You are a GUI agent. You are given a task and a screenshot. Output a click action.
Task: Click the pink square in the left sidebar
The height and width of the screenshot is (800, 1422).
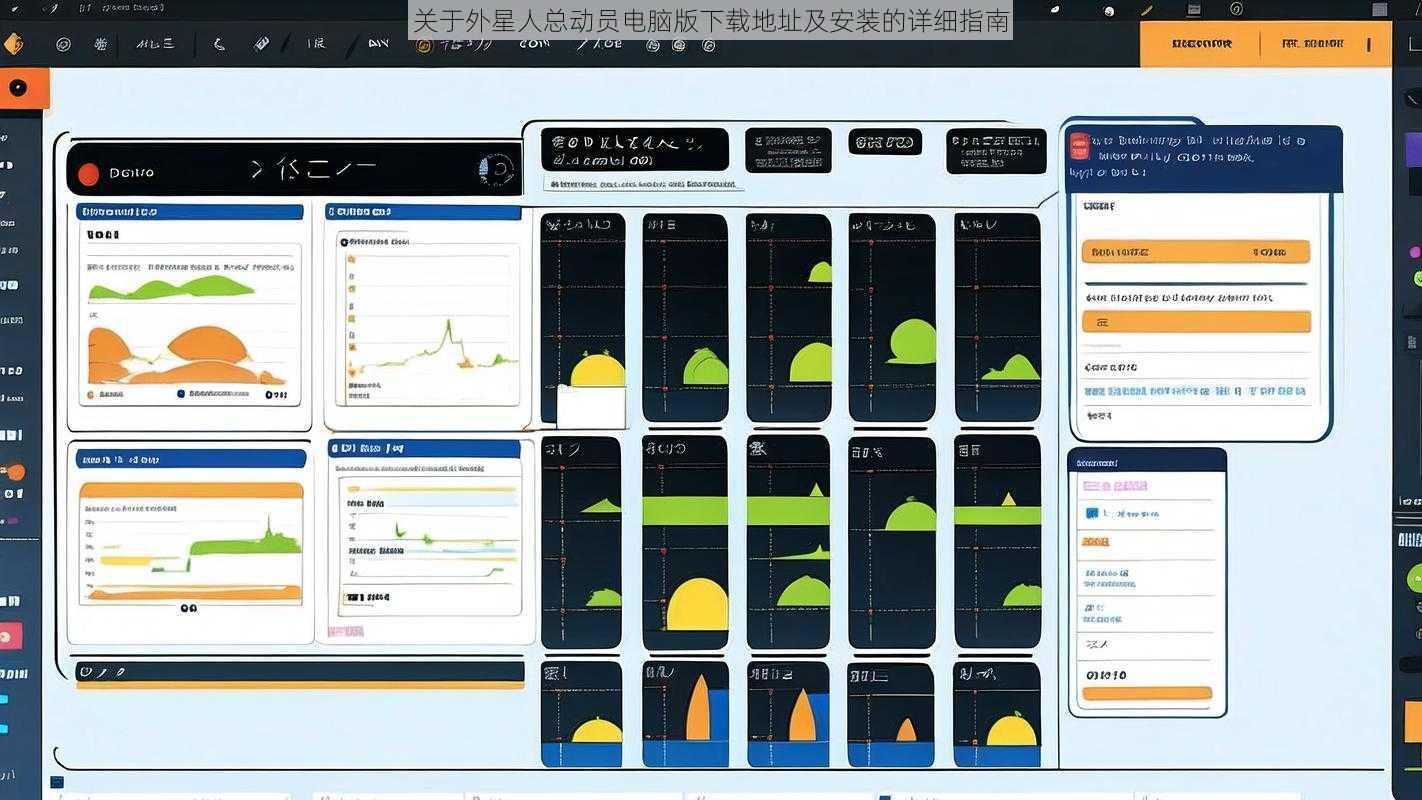(9, 636)
